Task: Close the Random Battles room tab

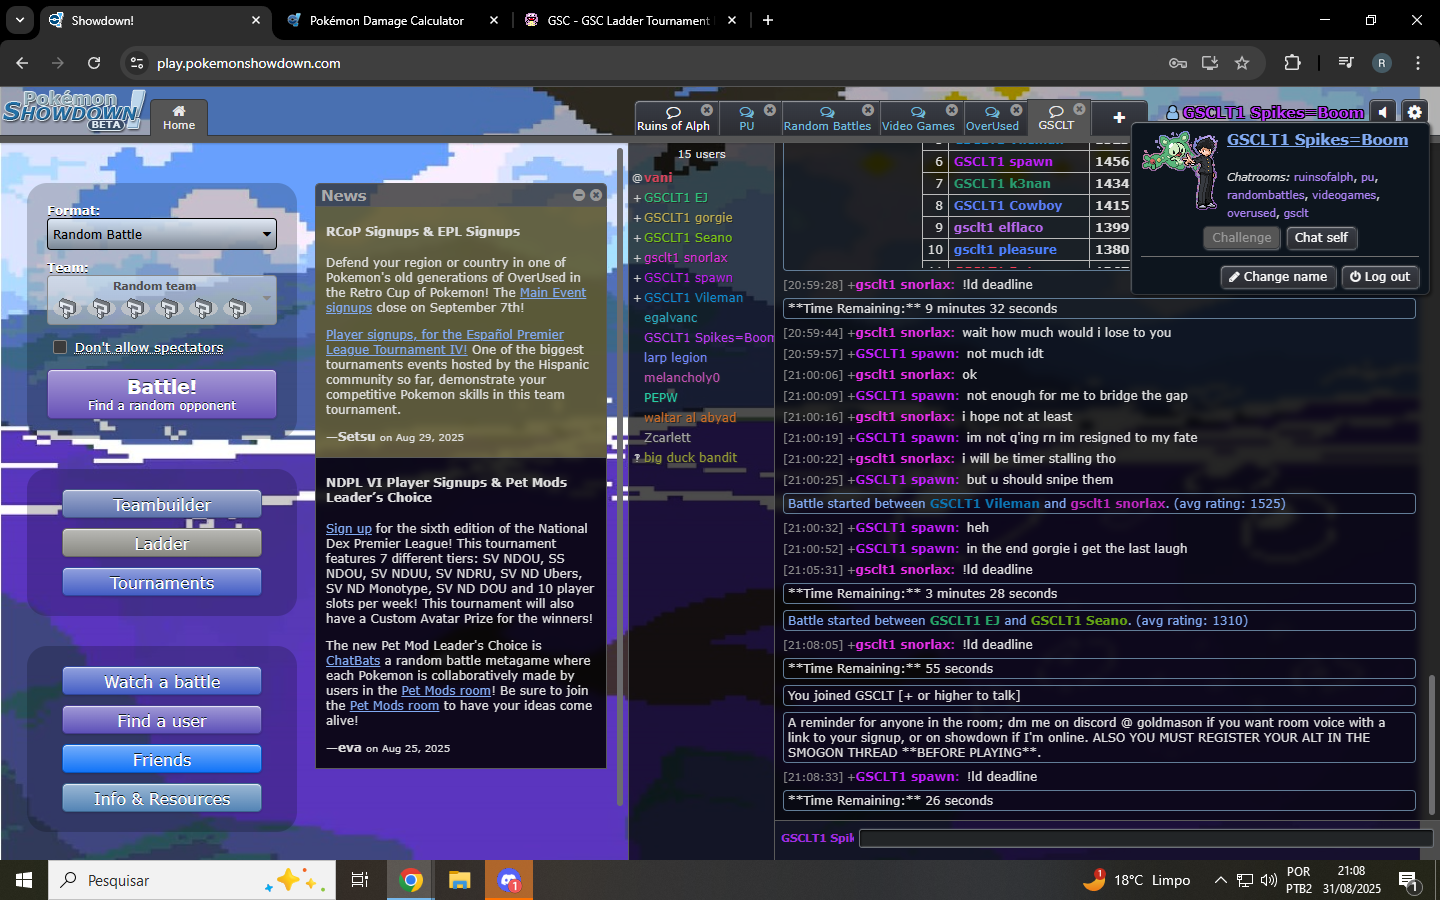Action: click(x=868, y=110)
